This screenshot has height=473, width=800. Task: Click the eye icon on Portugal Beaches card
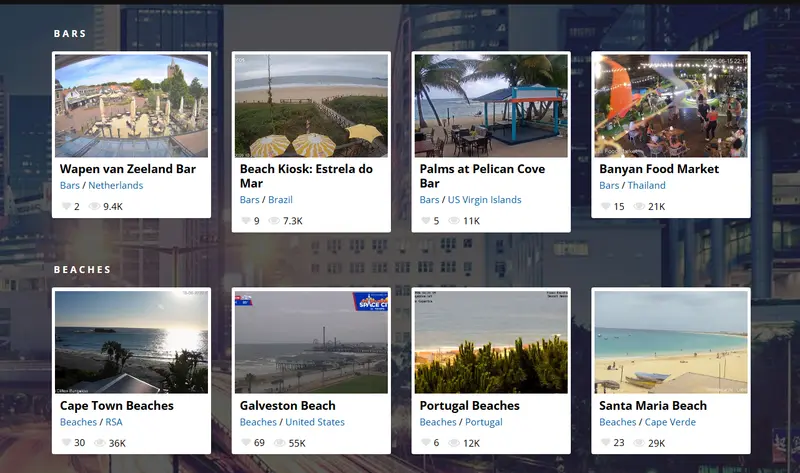click(x=454, y=443)
